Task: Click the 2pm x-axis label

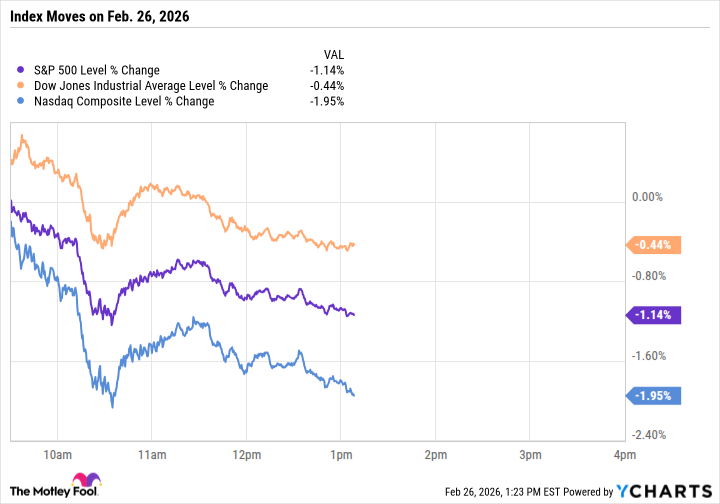Action: [435, 455]
